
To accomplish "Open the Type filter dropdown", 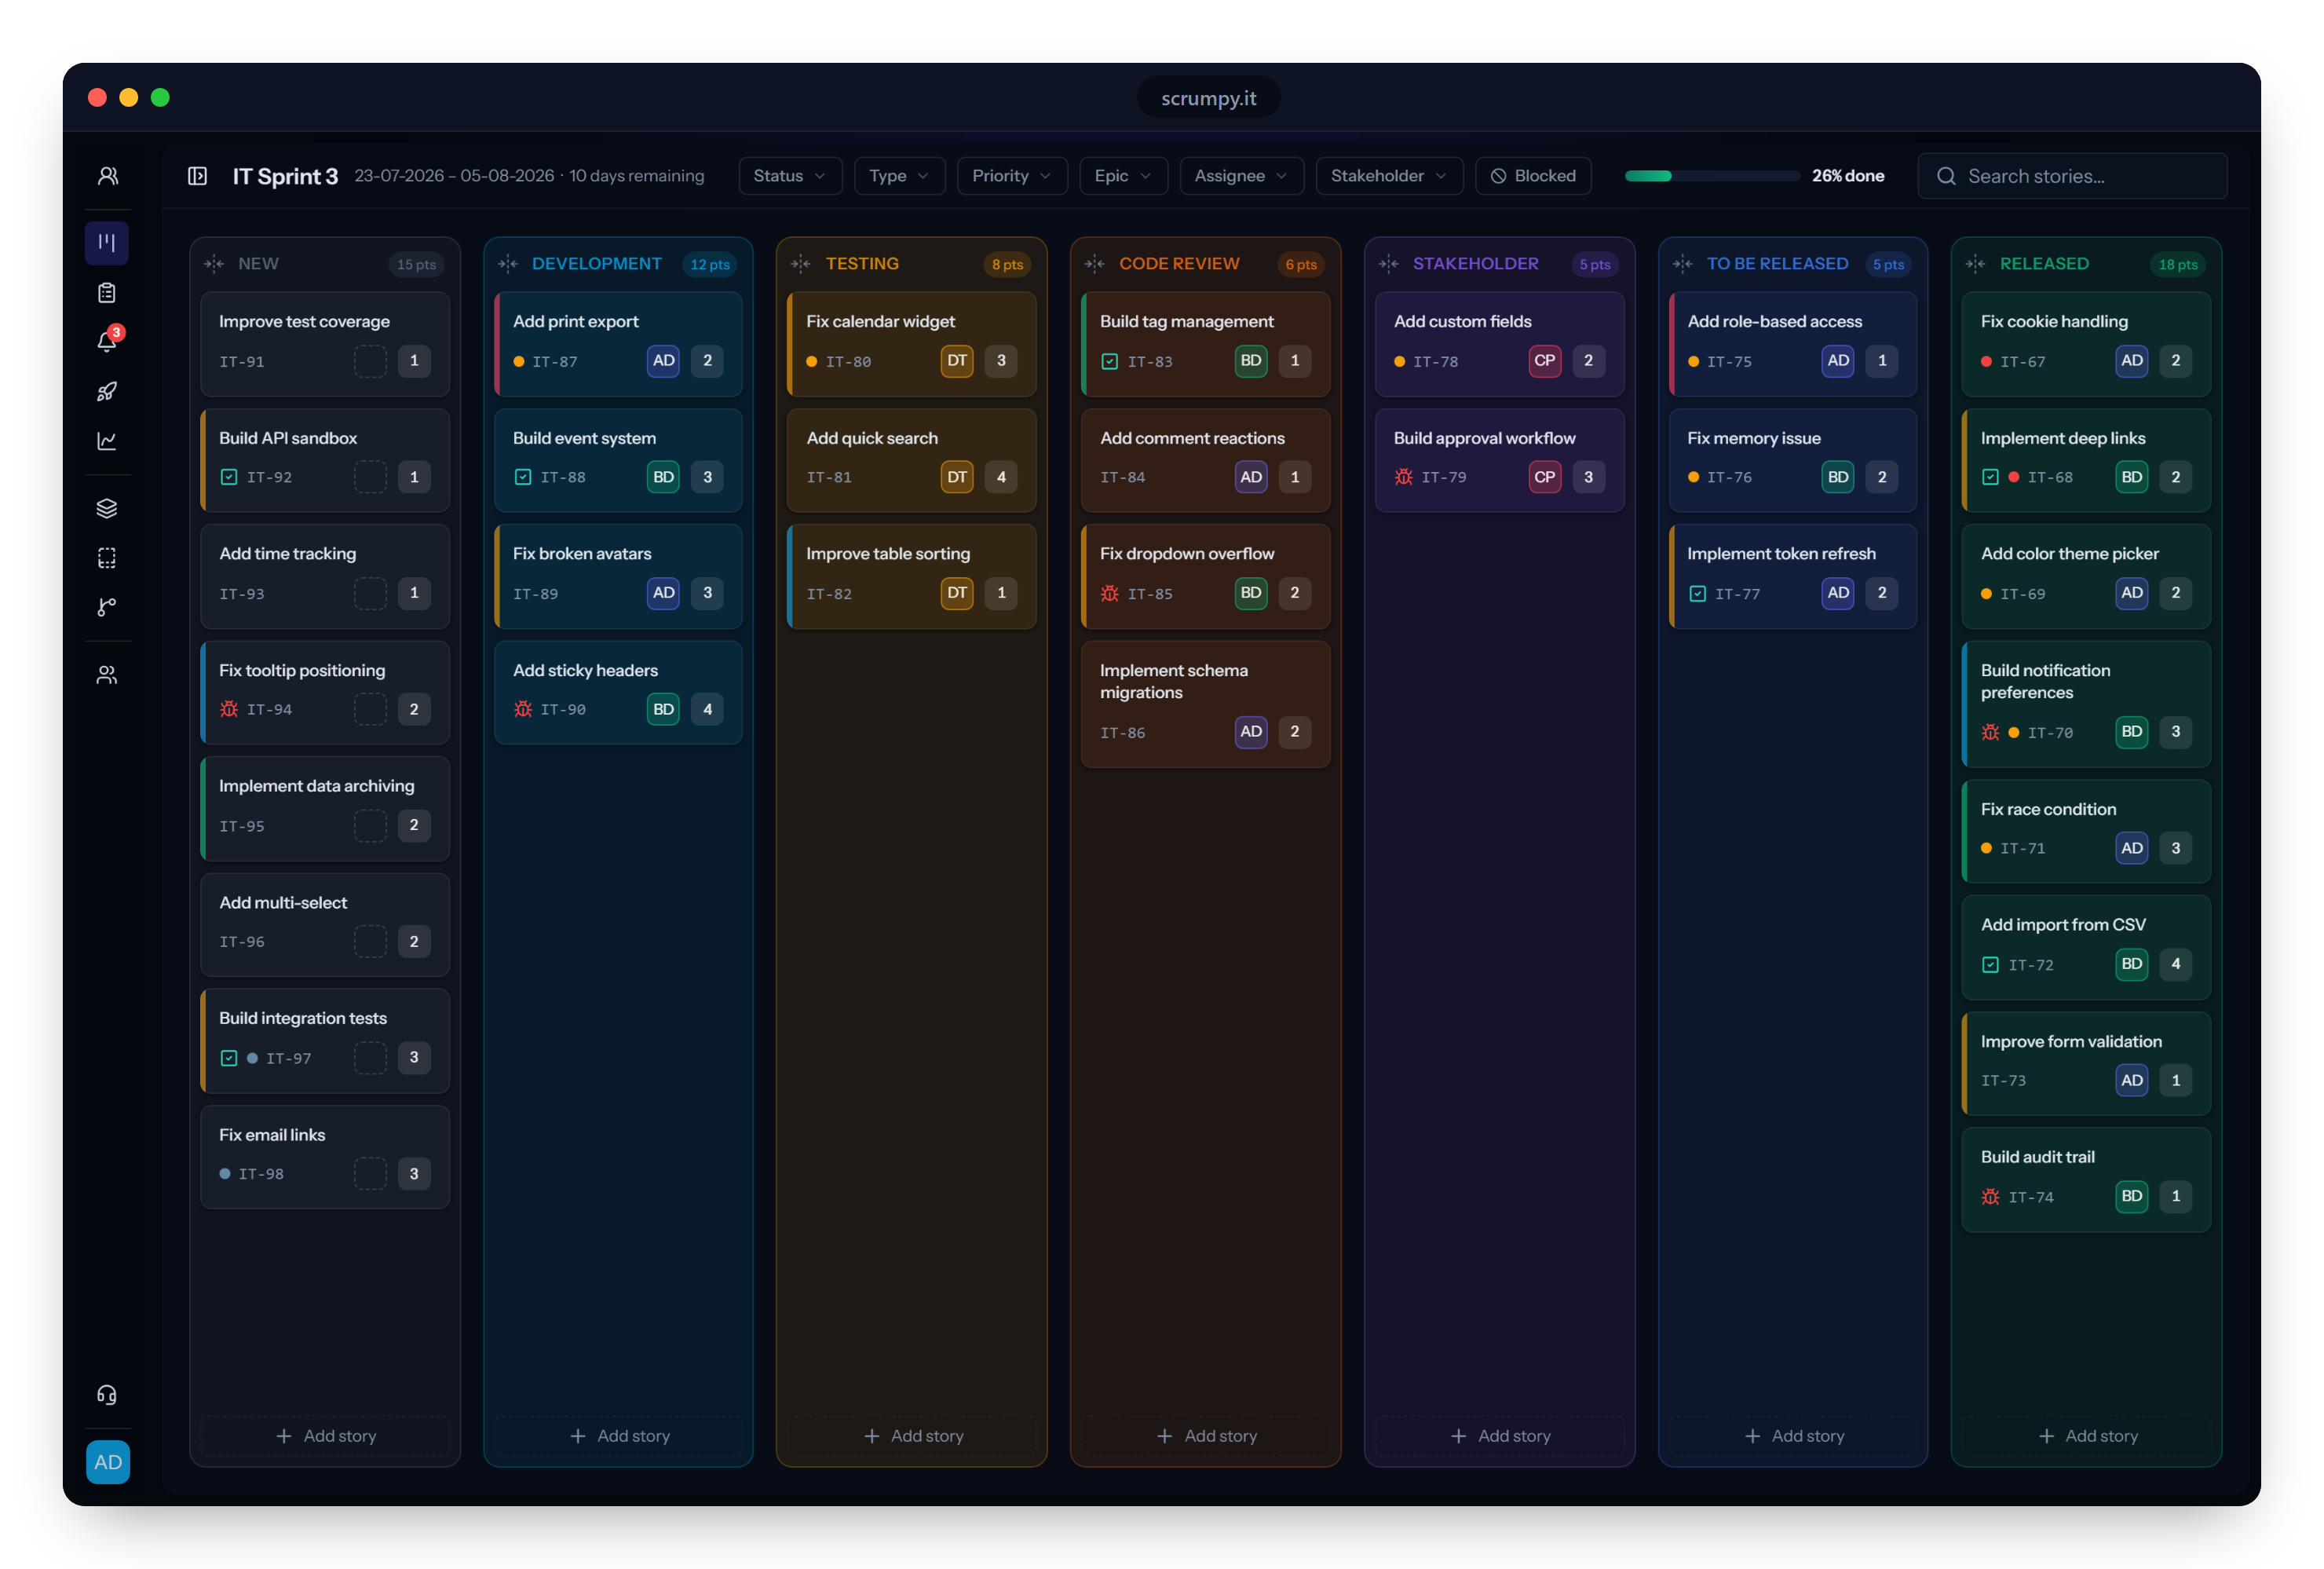I will tap(899, 176).
